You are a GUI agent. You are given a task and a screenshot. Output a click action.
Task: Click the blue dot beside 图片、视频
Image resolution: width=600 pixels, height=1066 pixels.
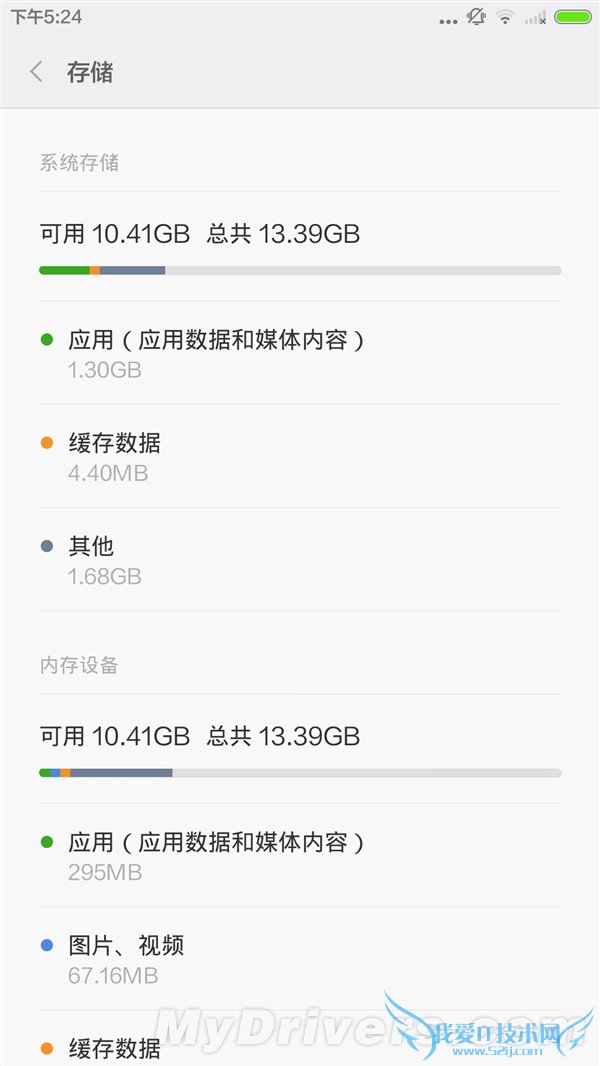coord(46,945)
